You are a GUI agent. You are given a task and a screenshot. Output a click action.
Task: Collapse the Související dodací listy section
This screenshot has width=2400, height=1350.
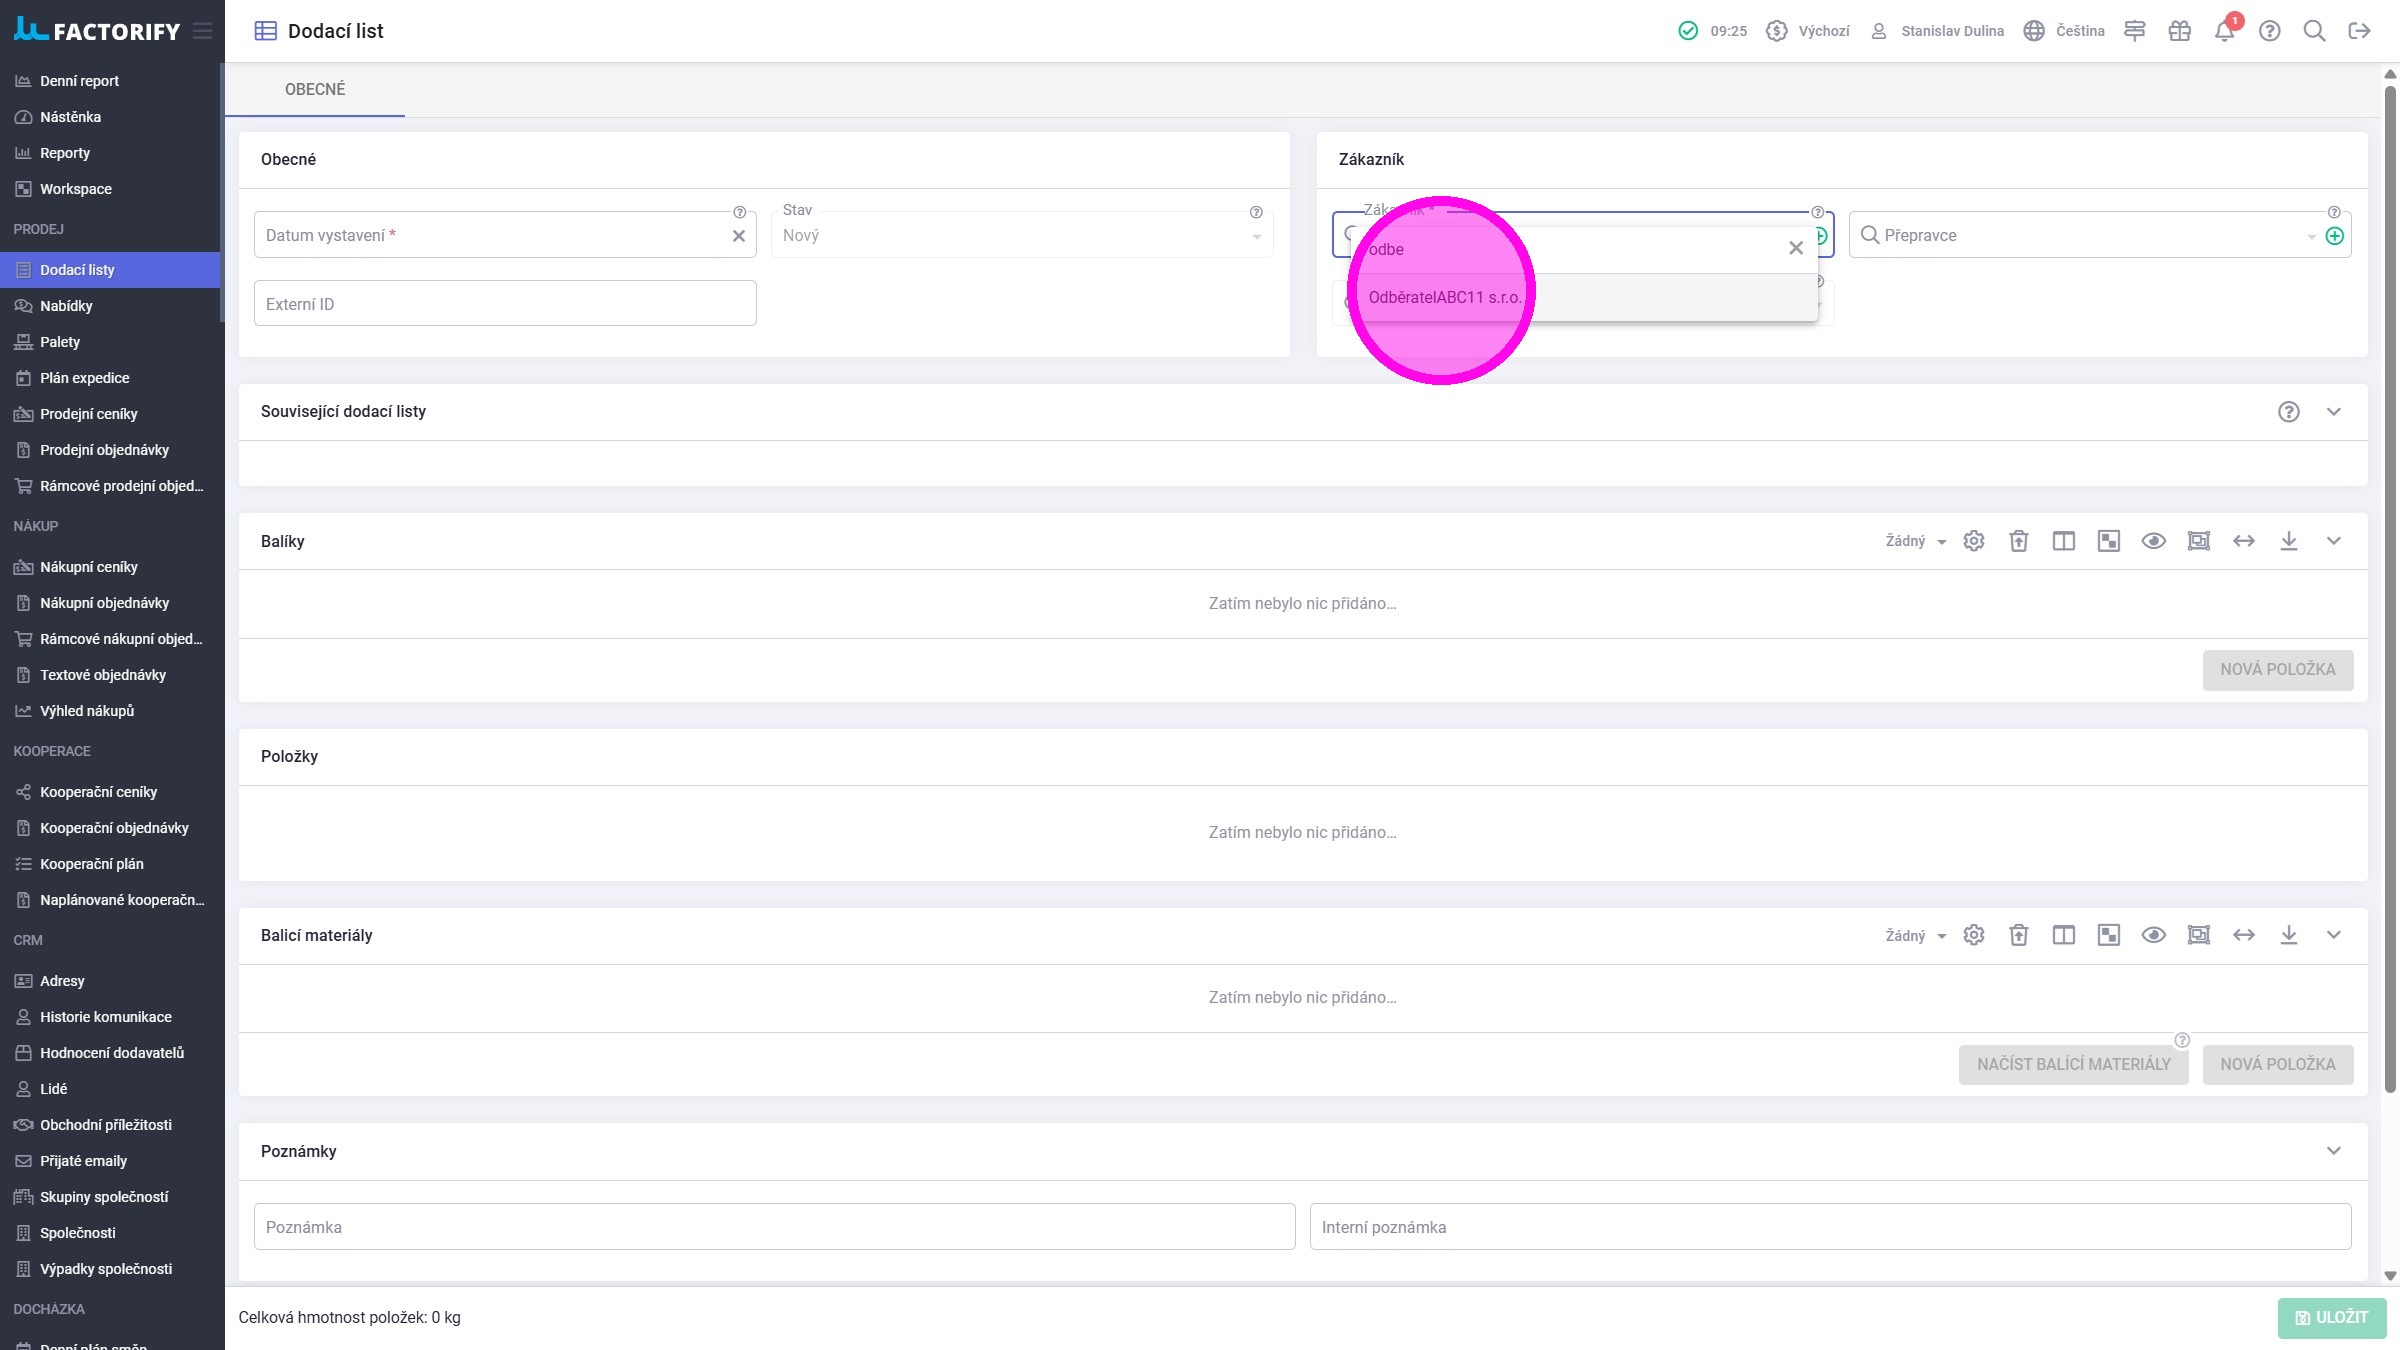coord(2333,412)
